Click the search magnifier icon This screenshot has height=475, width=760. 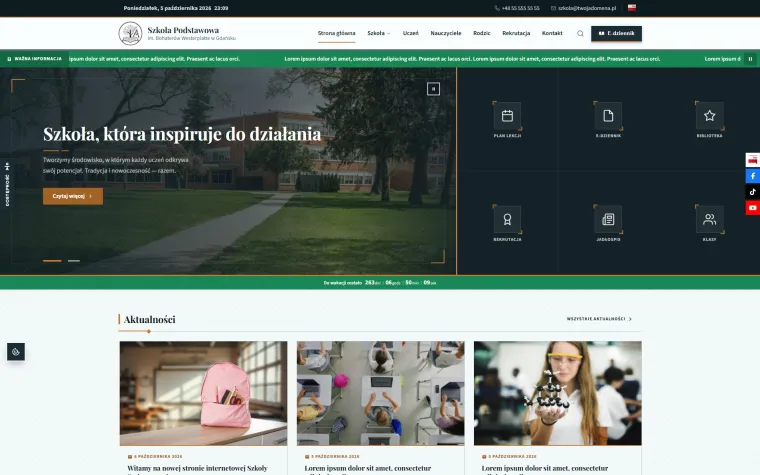click(x=580, y=33)
